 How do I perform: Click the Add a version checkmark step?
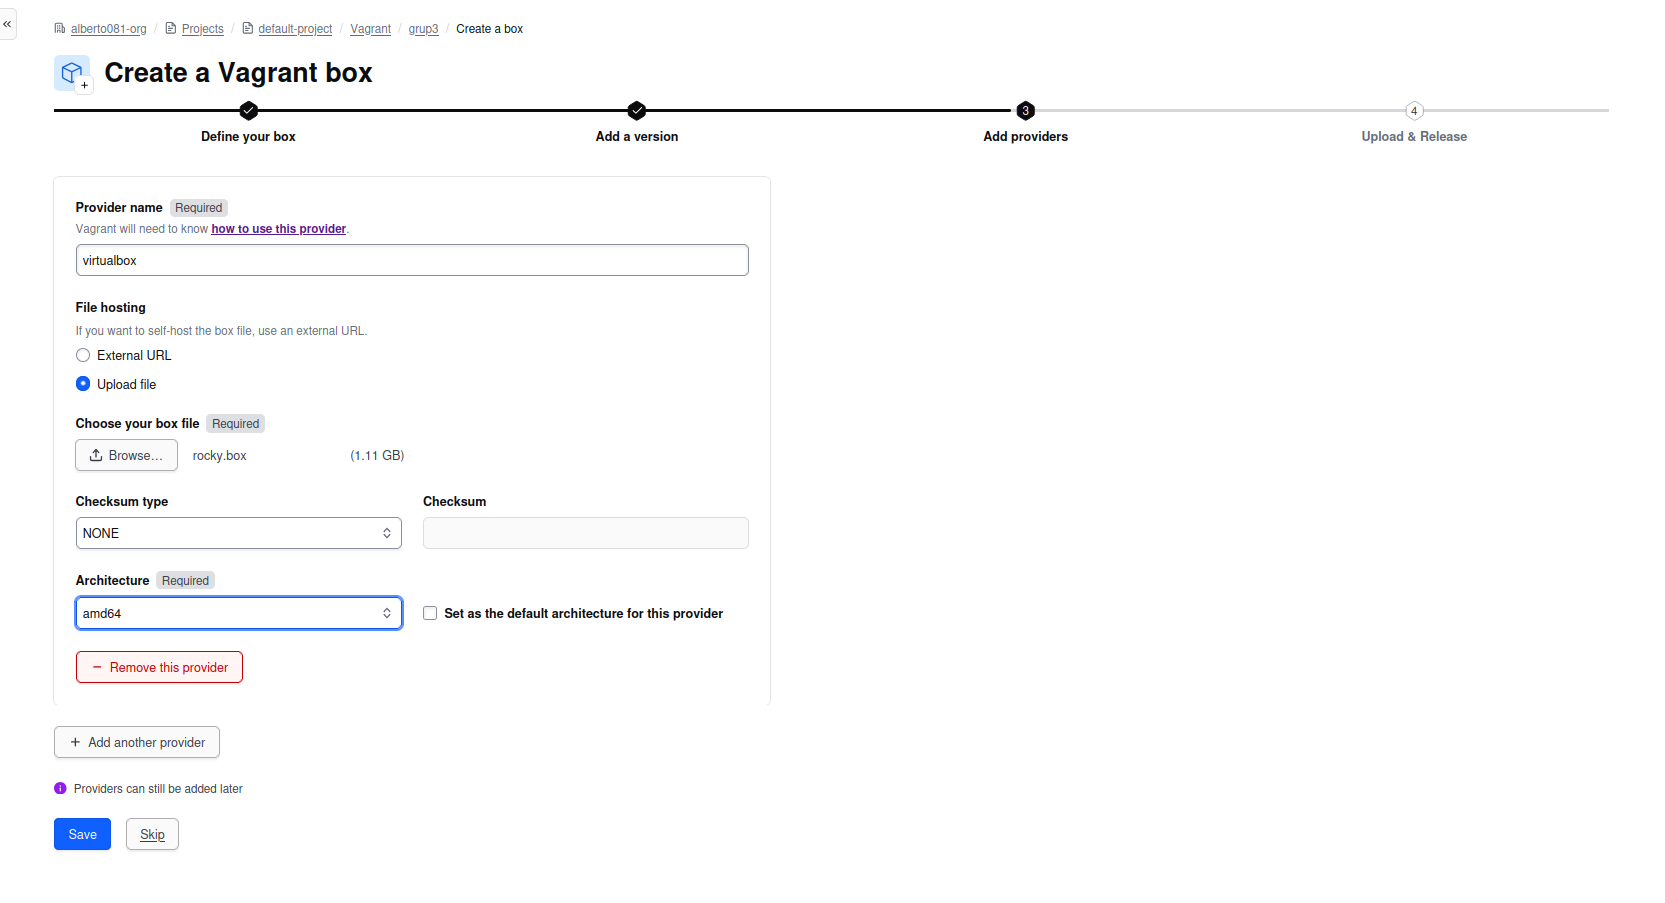[637, 111]
